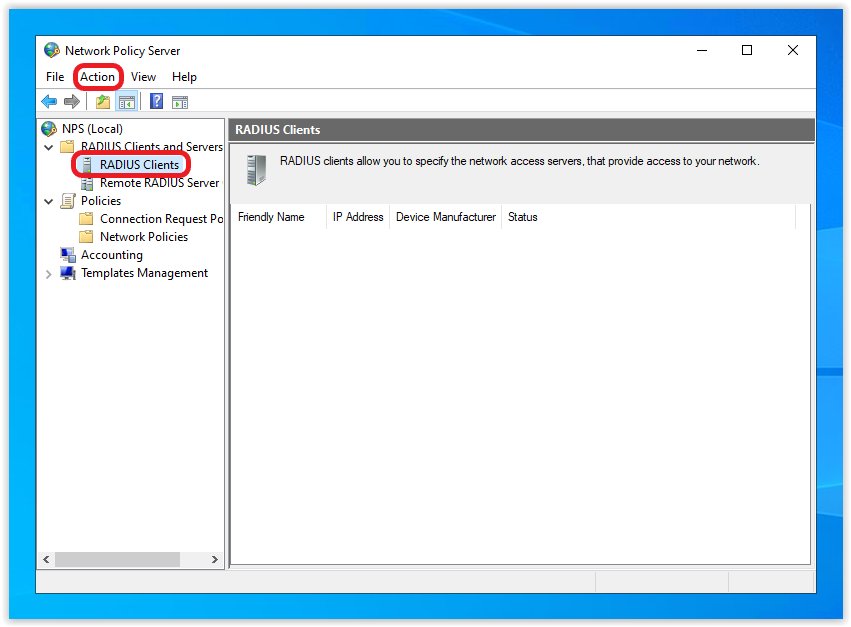The width and height of the screenshot is (851, 627).
Task: Click the Connection Request Policies folder icon
Action: point(86,219)
